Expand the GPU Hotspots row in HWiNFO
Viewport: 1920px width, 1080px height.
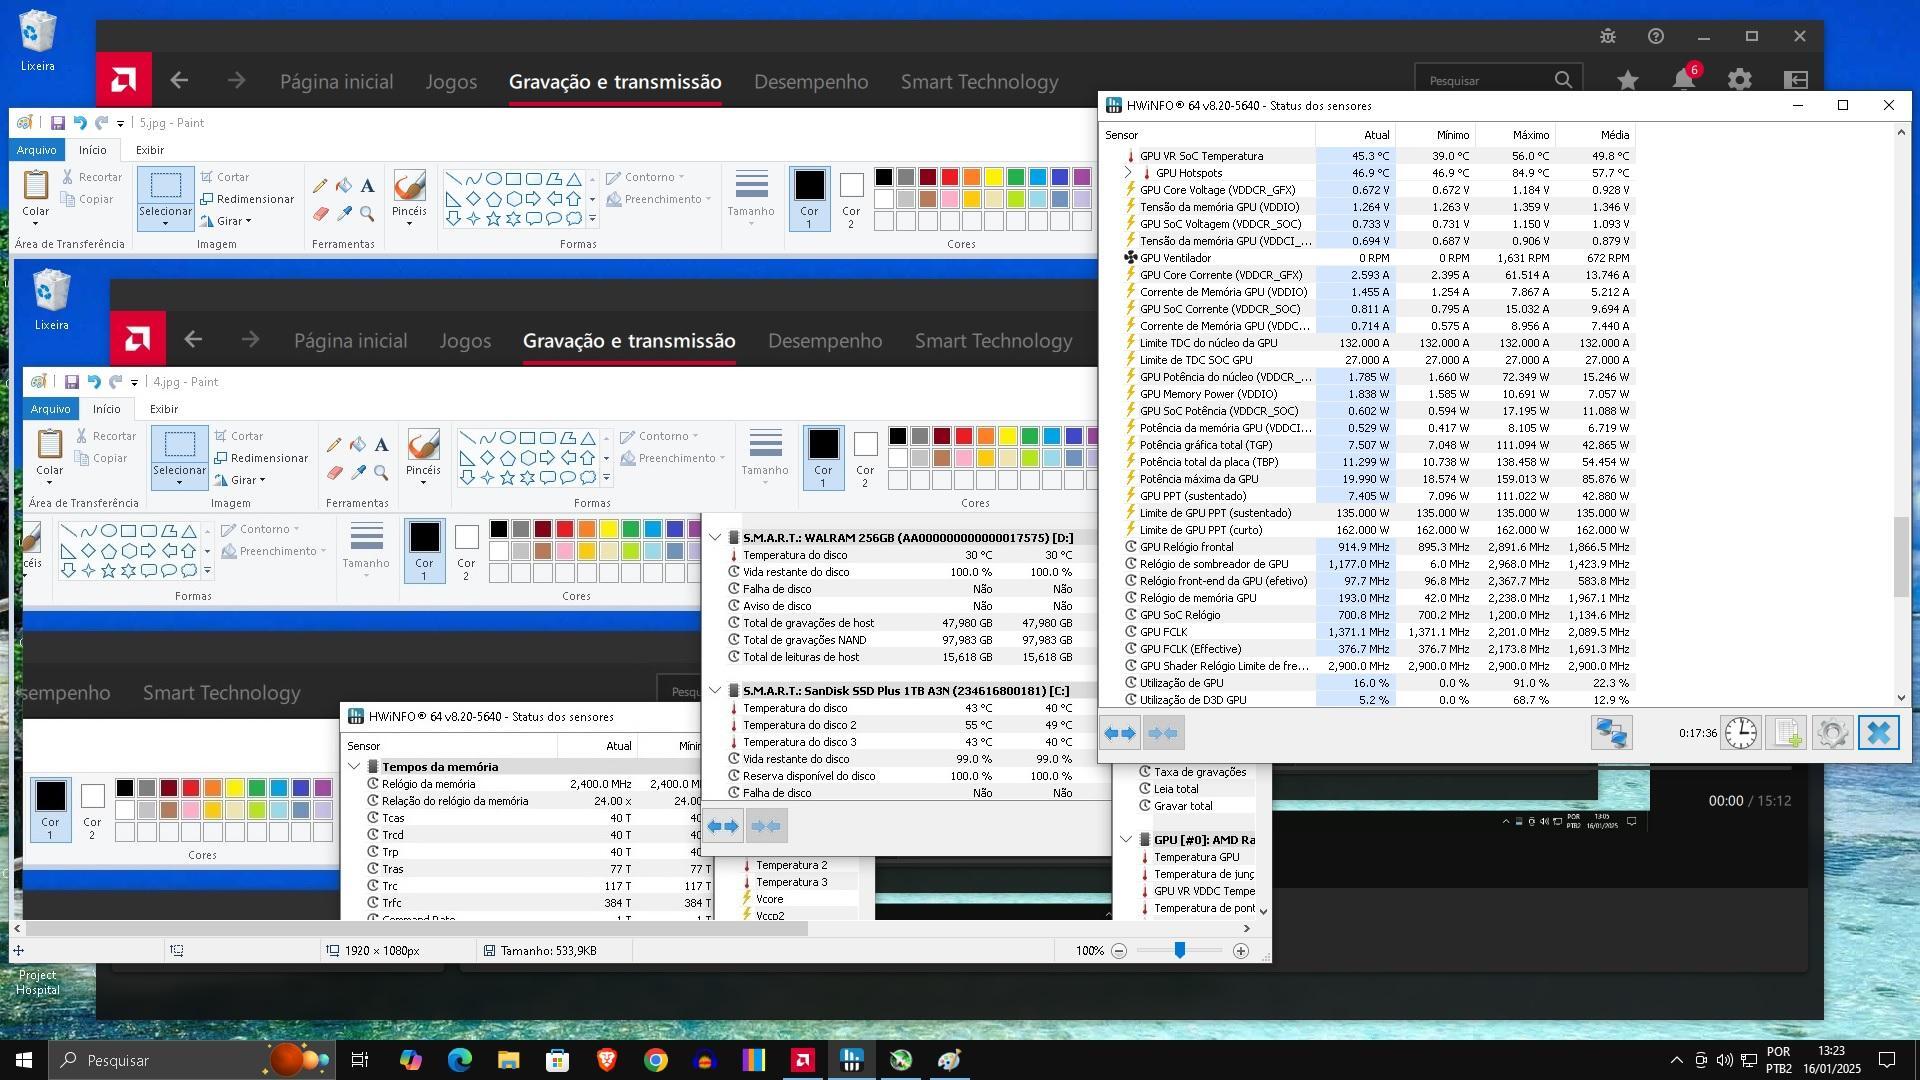pyautogui.click(x=1128, y=173)
